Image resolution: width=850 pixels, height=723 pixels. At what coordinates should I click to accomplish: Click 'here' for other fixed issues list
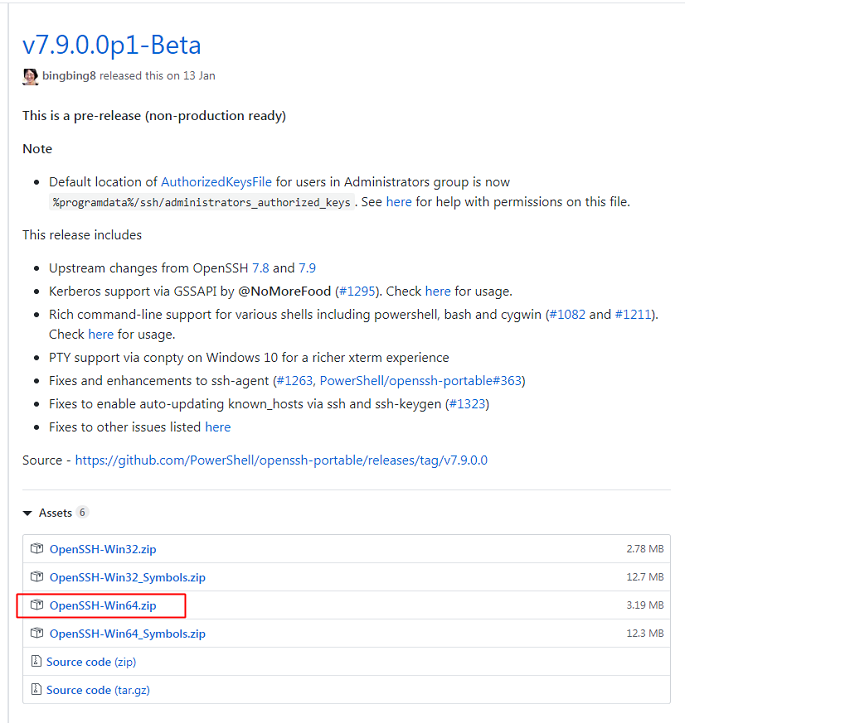click(x=218, y=427)
